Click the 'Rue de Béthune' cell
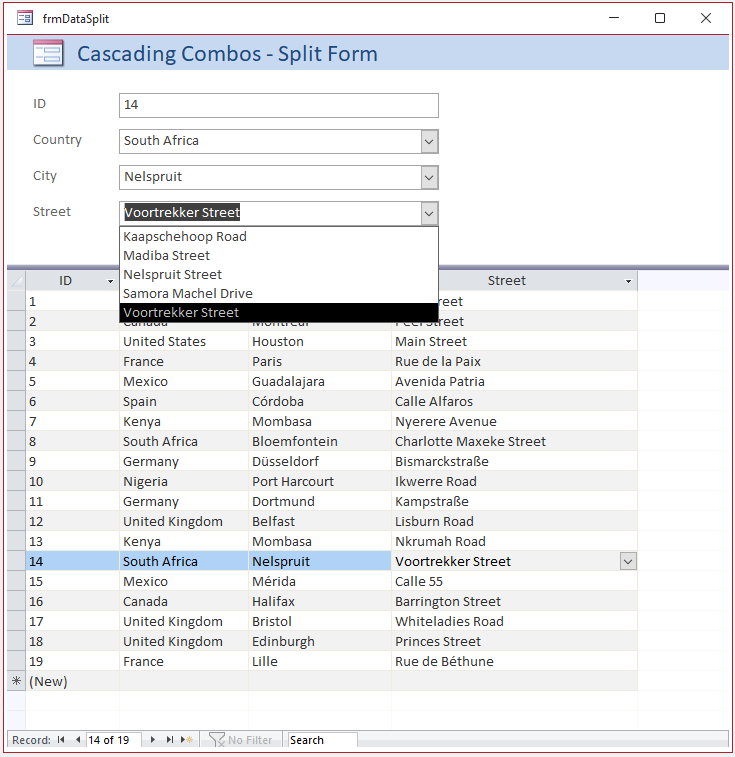The width and height of the screenshot is (735, 757). pos(514,661)
